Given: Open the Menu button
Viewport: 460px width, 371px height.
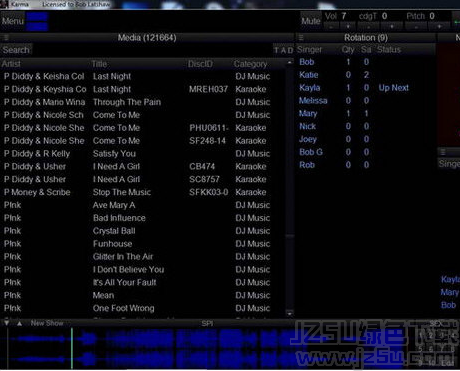Looking at the screenshot, I should click(x=13, y=21).
